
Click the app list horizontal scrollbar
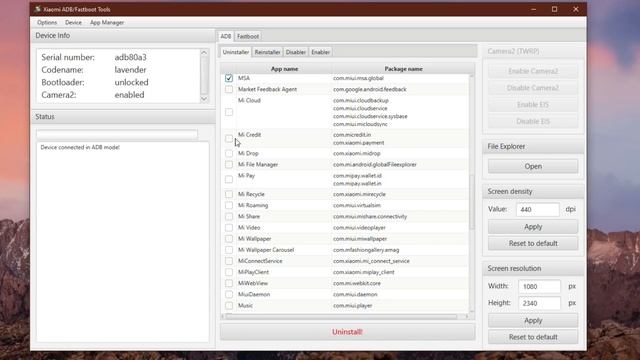[341, 316]
